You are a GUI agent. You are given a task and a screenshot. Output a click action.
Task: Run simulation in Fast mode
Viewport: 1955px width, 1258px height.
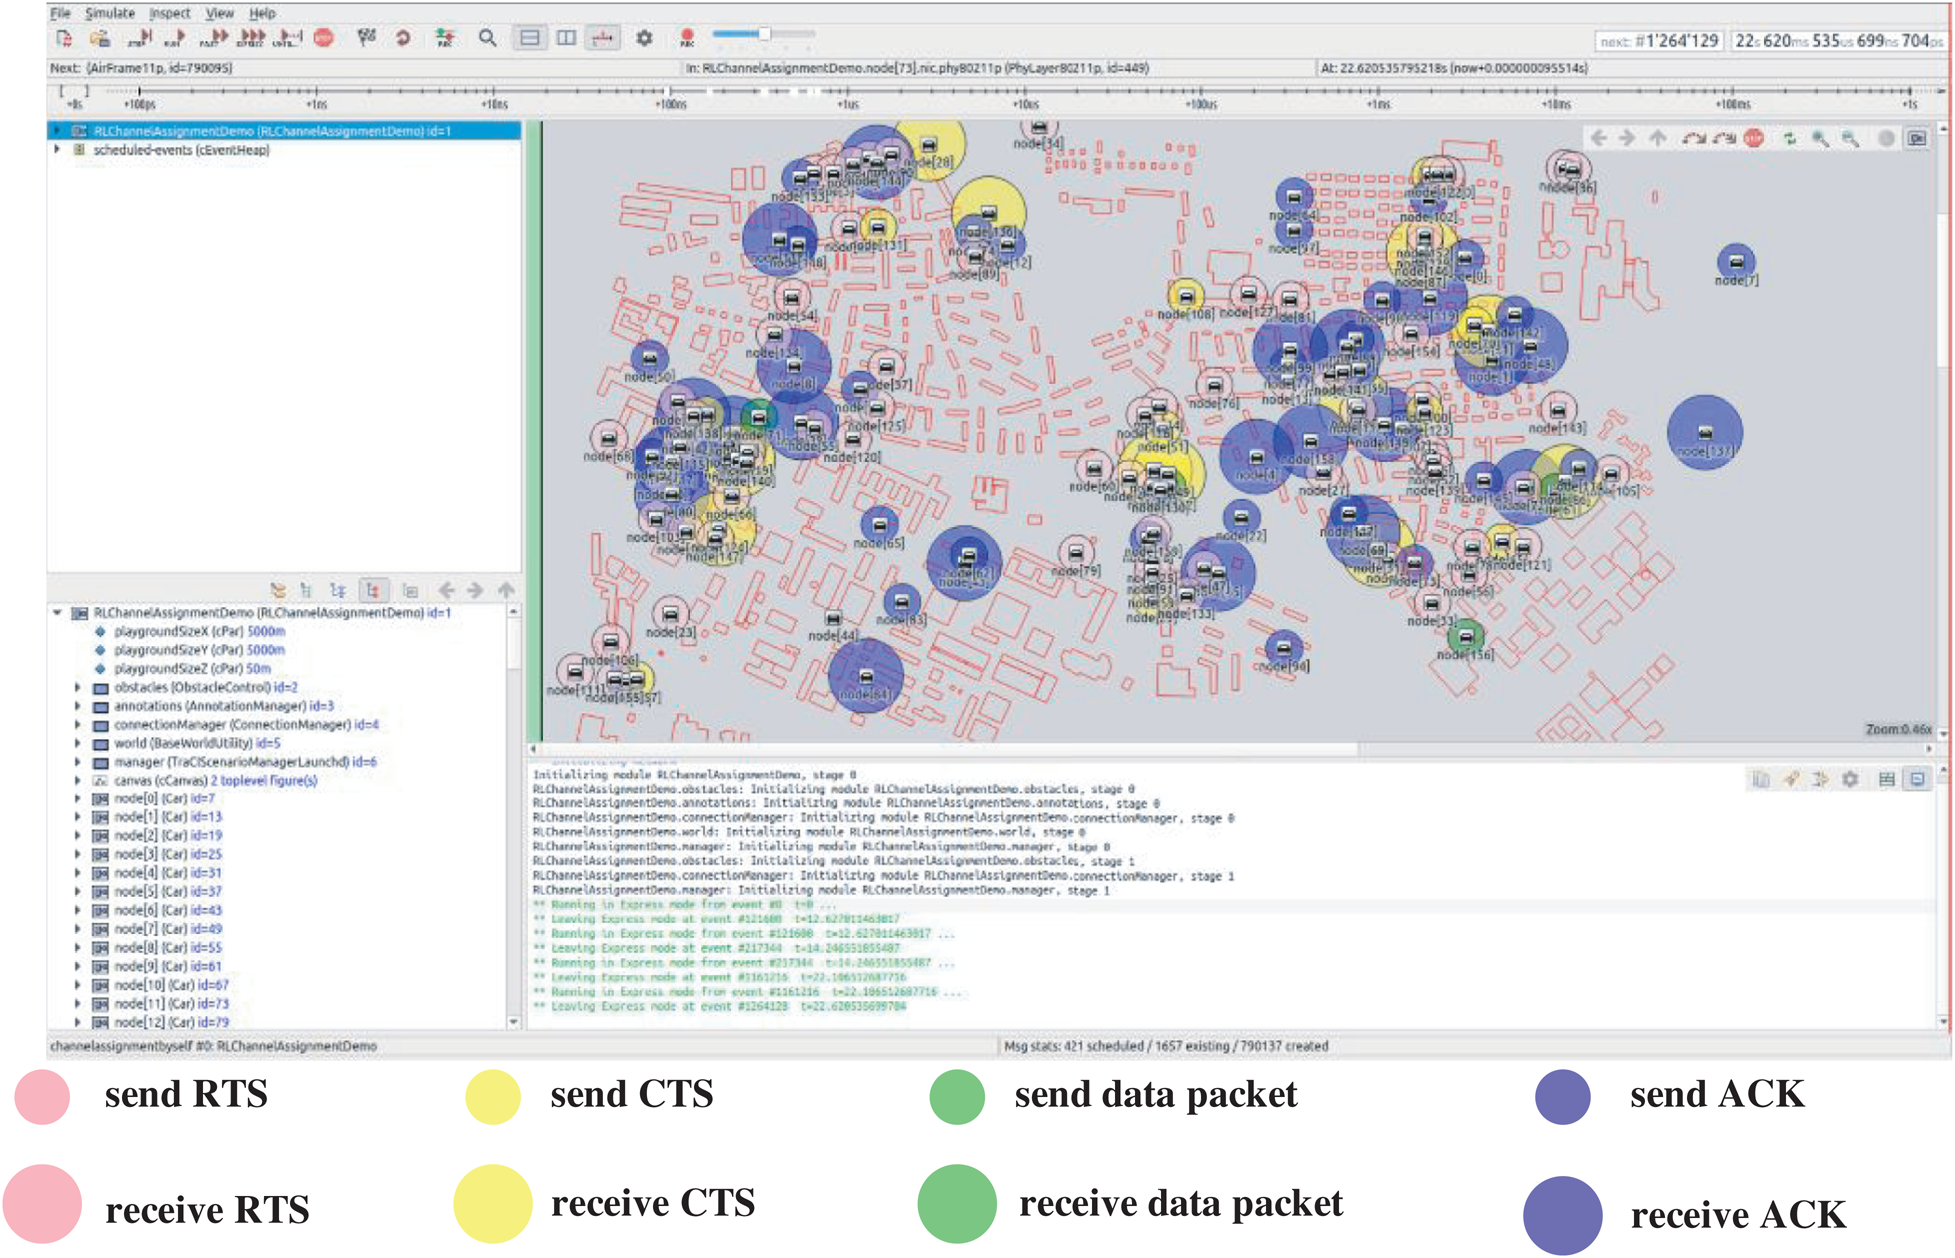213,38
